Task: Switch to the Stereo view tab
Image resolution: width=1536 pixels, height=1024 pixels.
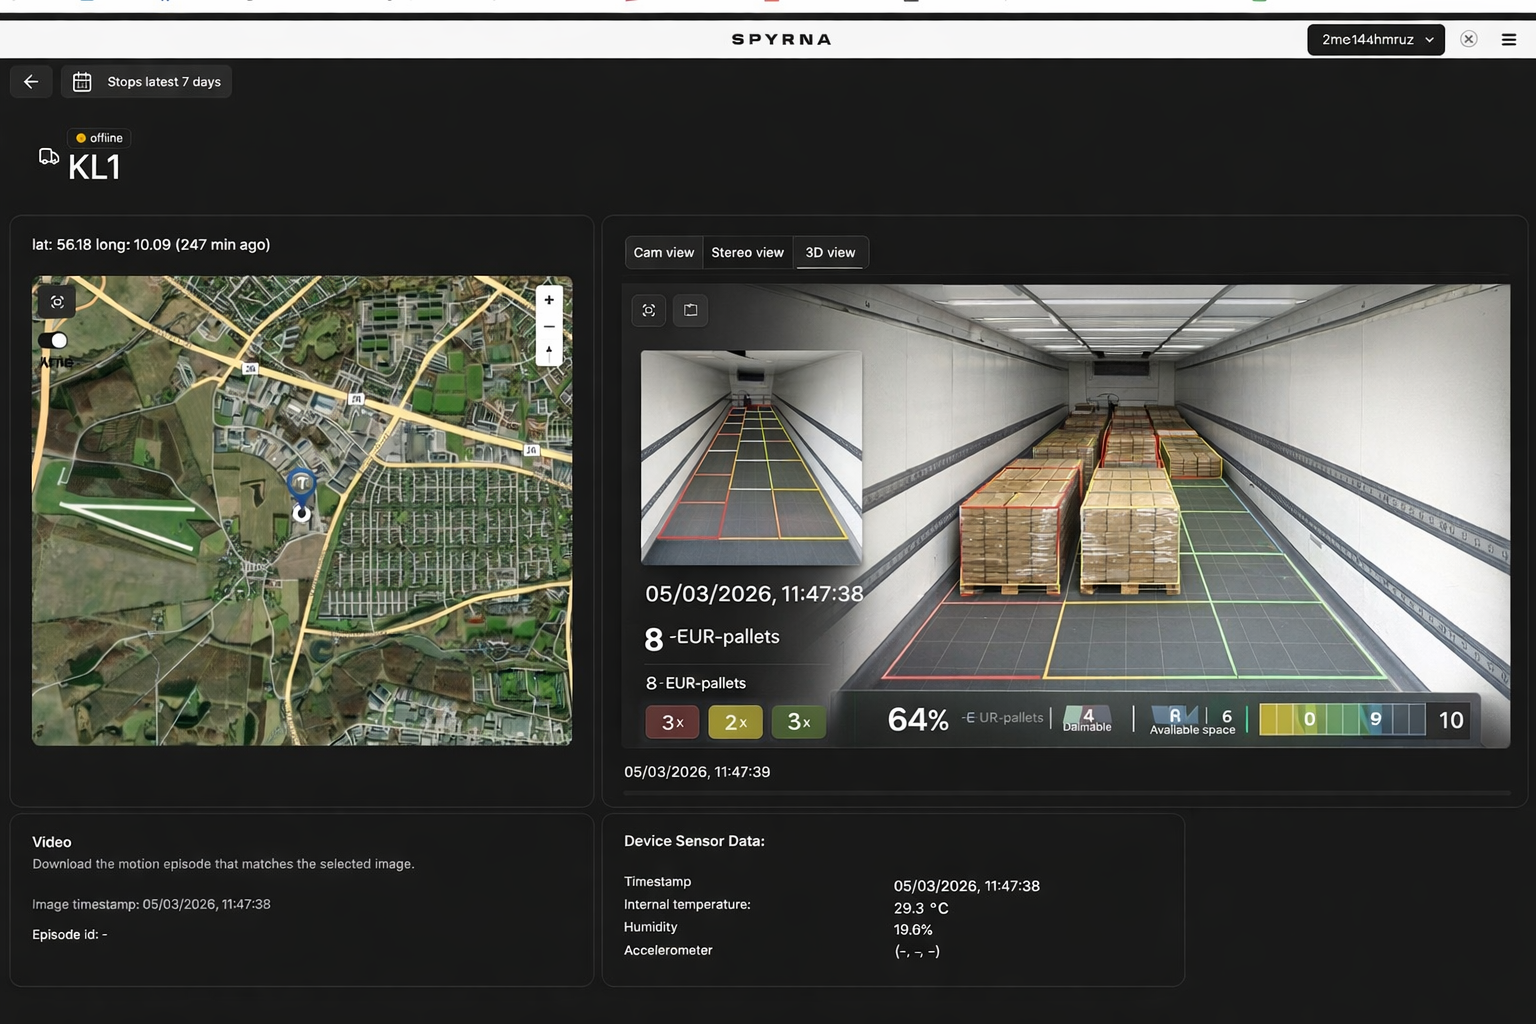Action: [747, 252]
